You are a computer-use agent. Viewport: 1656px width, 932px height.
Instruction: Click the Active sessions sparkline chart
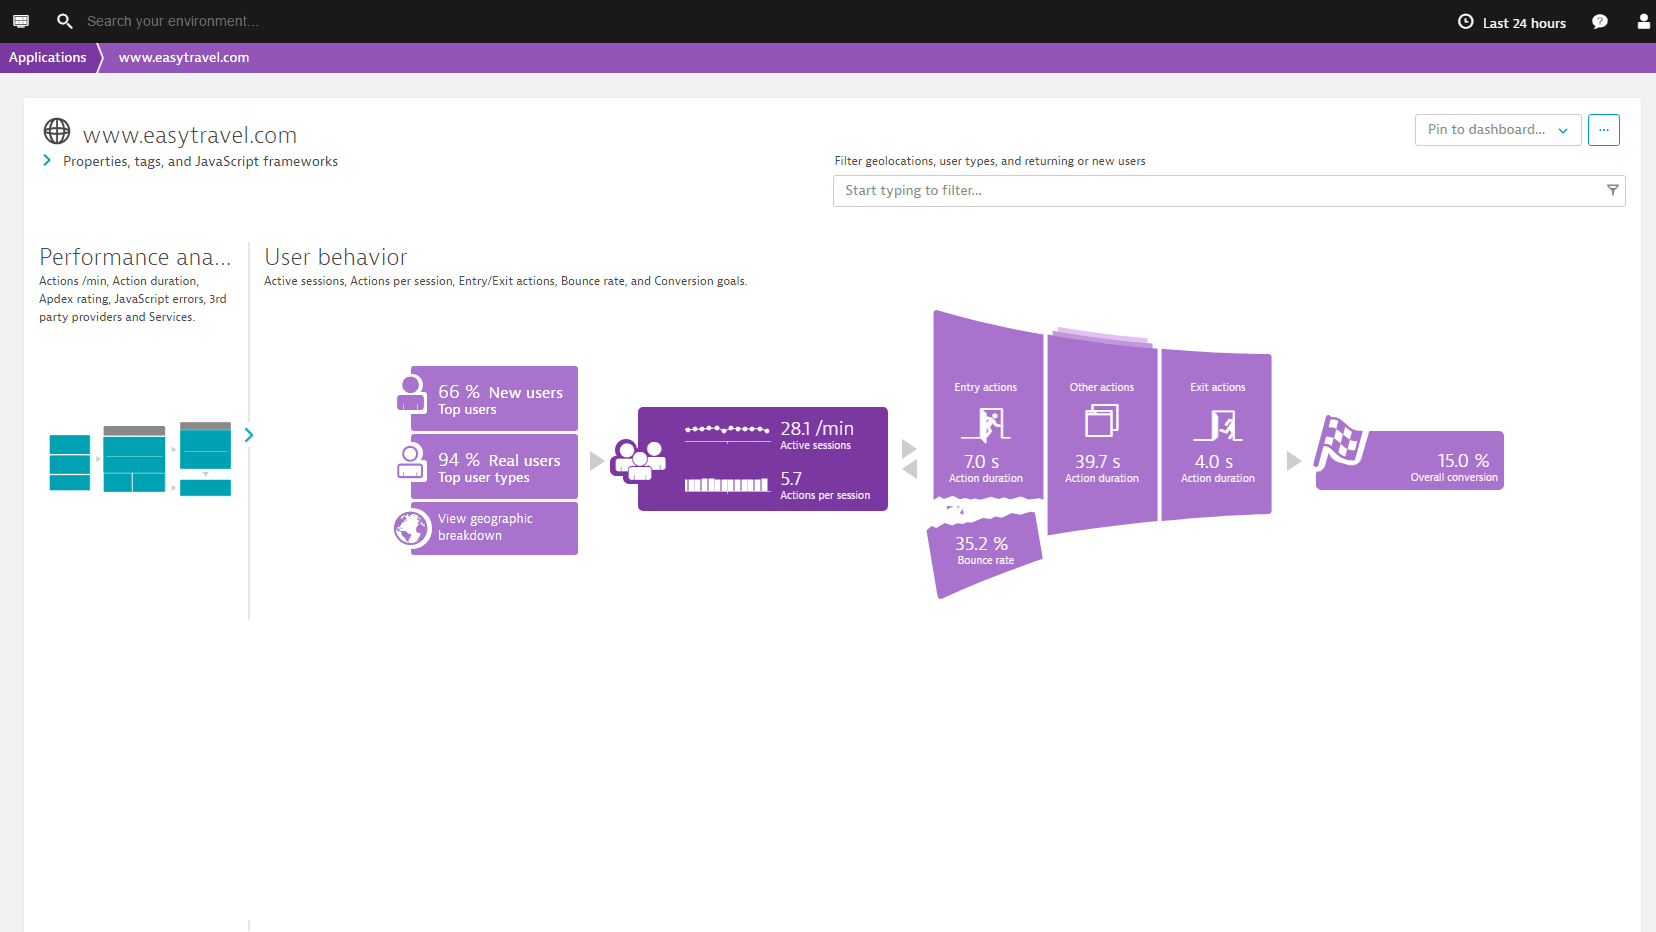click(x=727, y=431)
